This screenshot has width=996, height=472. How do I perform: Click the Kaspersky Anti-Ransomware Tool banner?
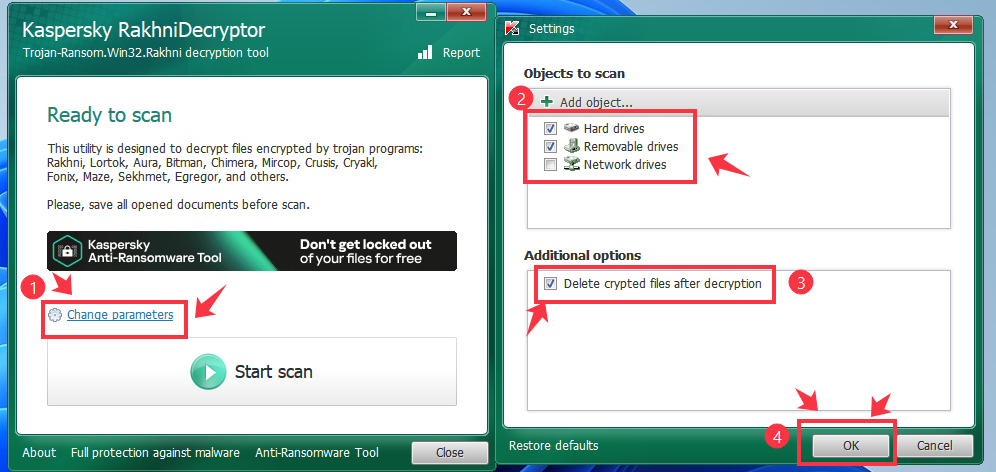coord(252,251)
